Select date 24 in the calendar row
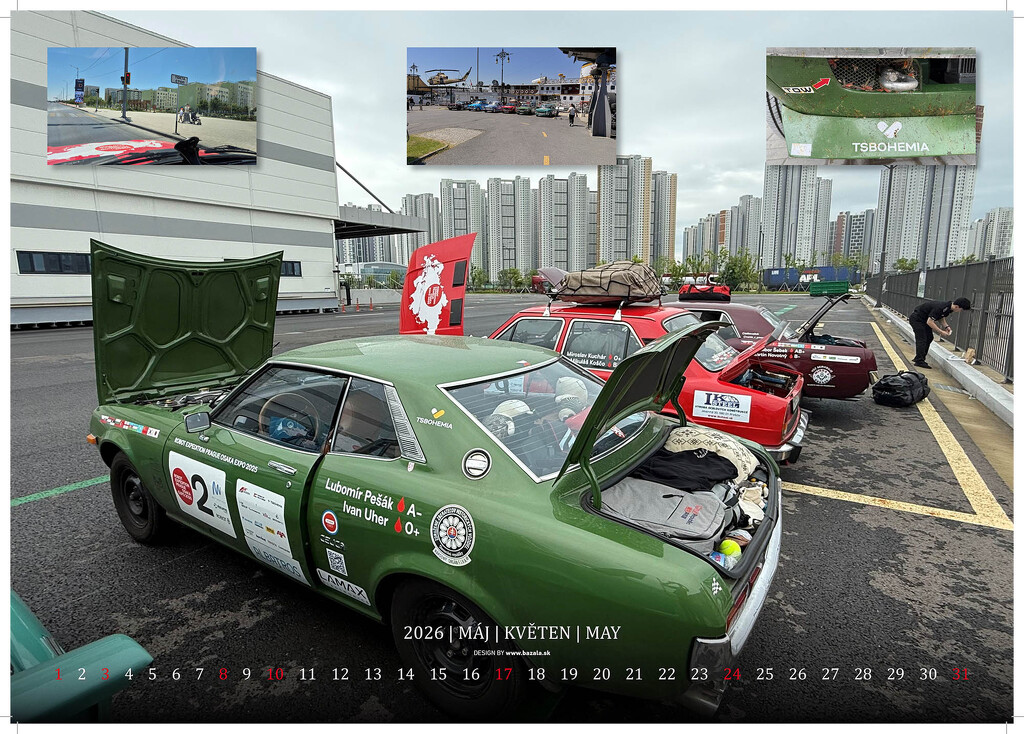This screenshot has height=734, width=1024. [732, 674]
